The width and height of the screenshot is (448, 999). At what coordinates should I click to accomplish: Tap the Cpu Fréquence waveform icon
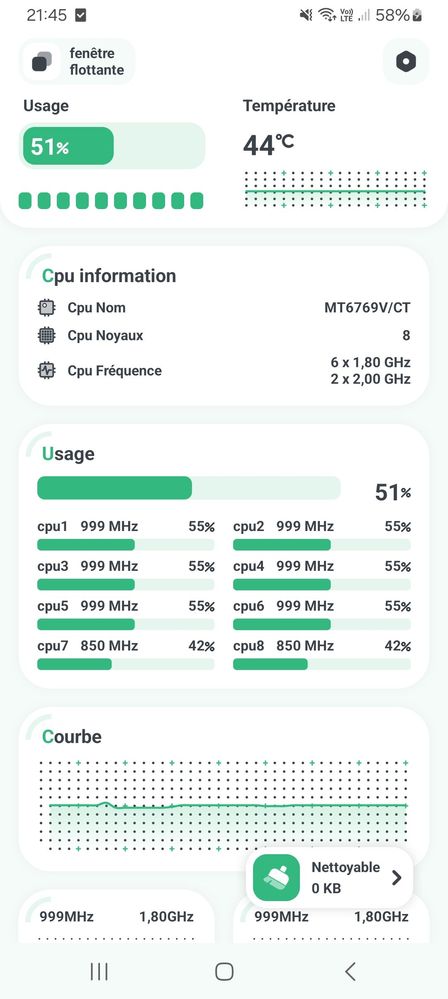(x=47, y=371)
